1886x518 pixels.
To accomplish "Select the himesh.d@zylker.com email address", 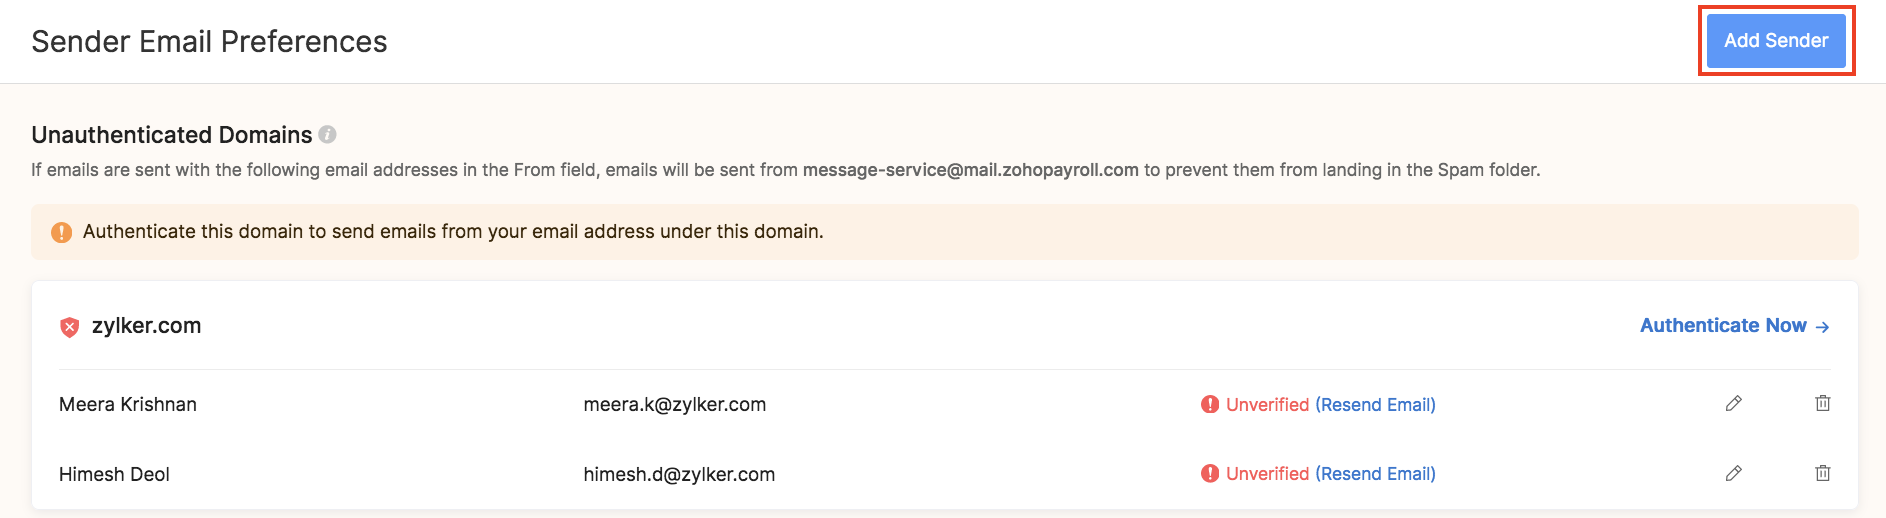I will pyautogui.click(x=679, y=475).
